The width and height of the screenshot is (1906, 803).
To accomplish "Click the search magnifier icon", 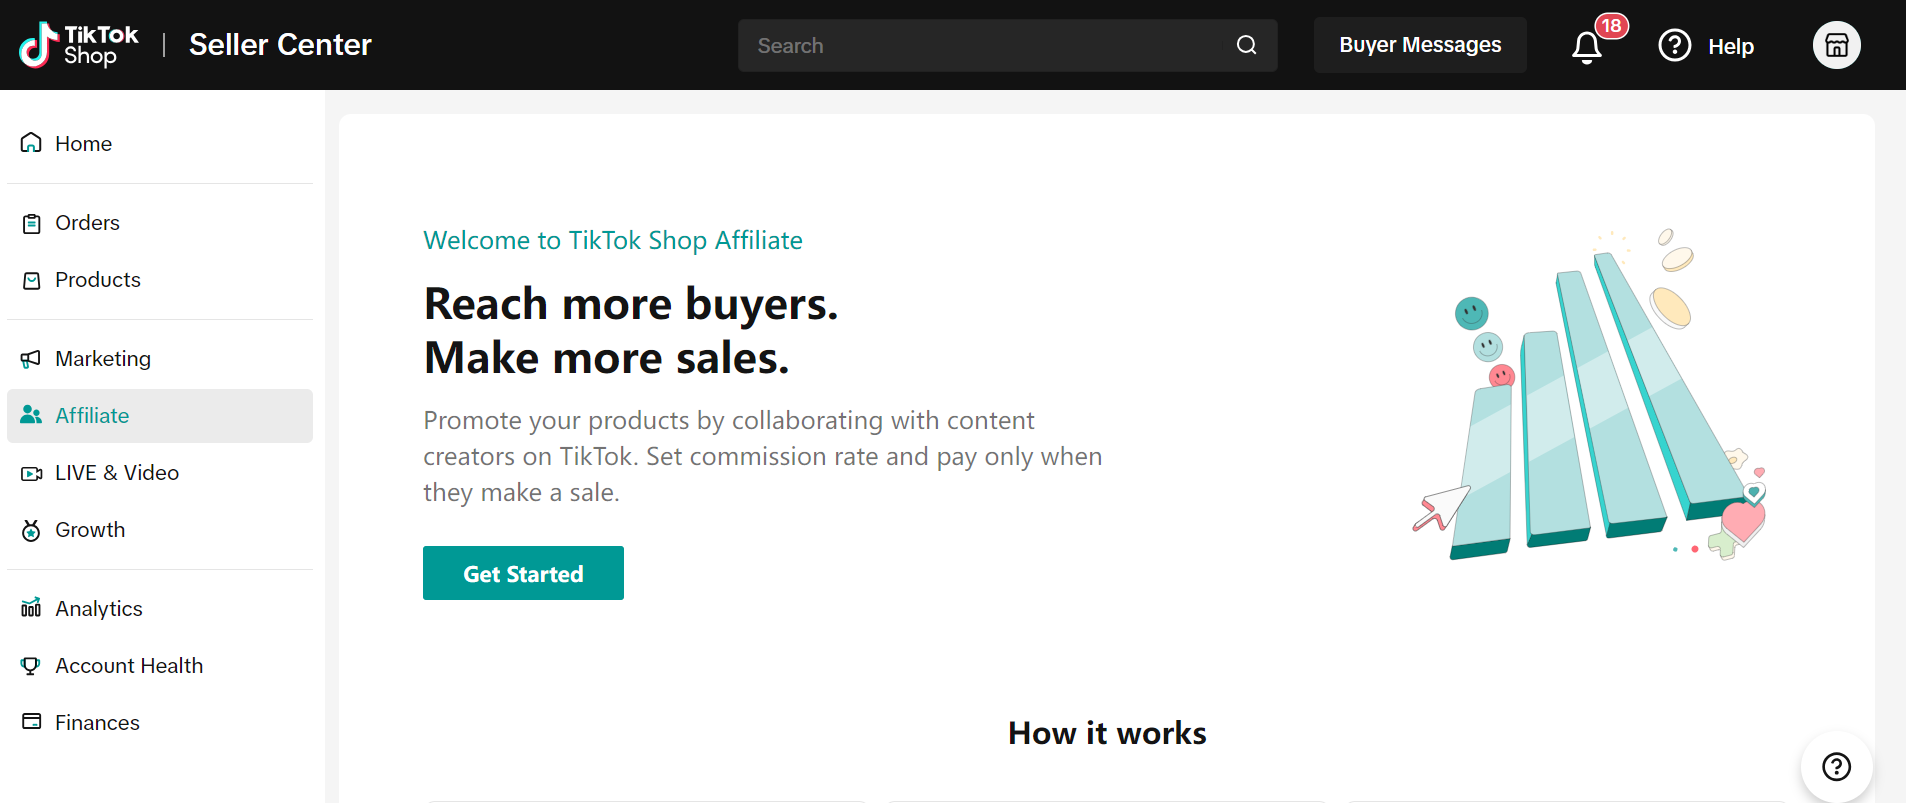I will tap(1246, 45).
